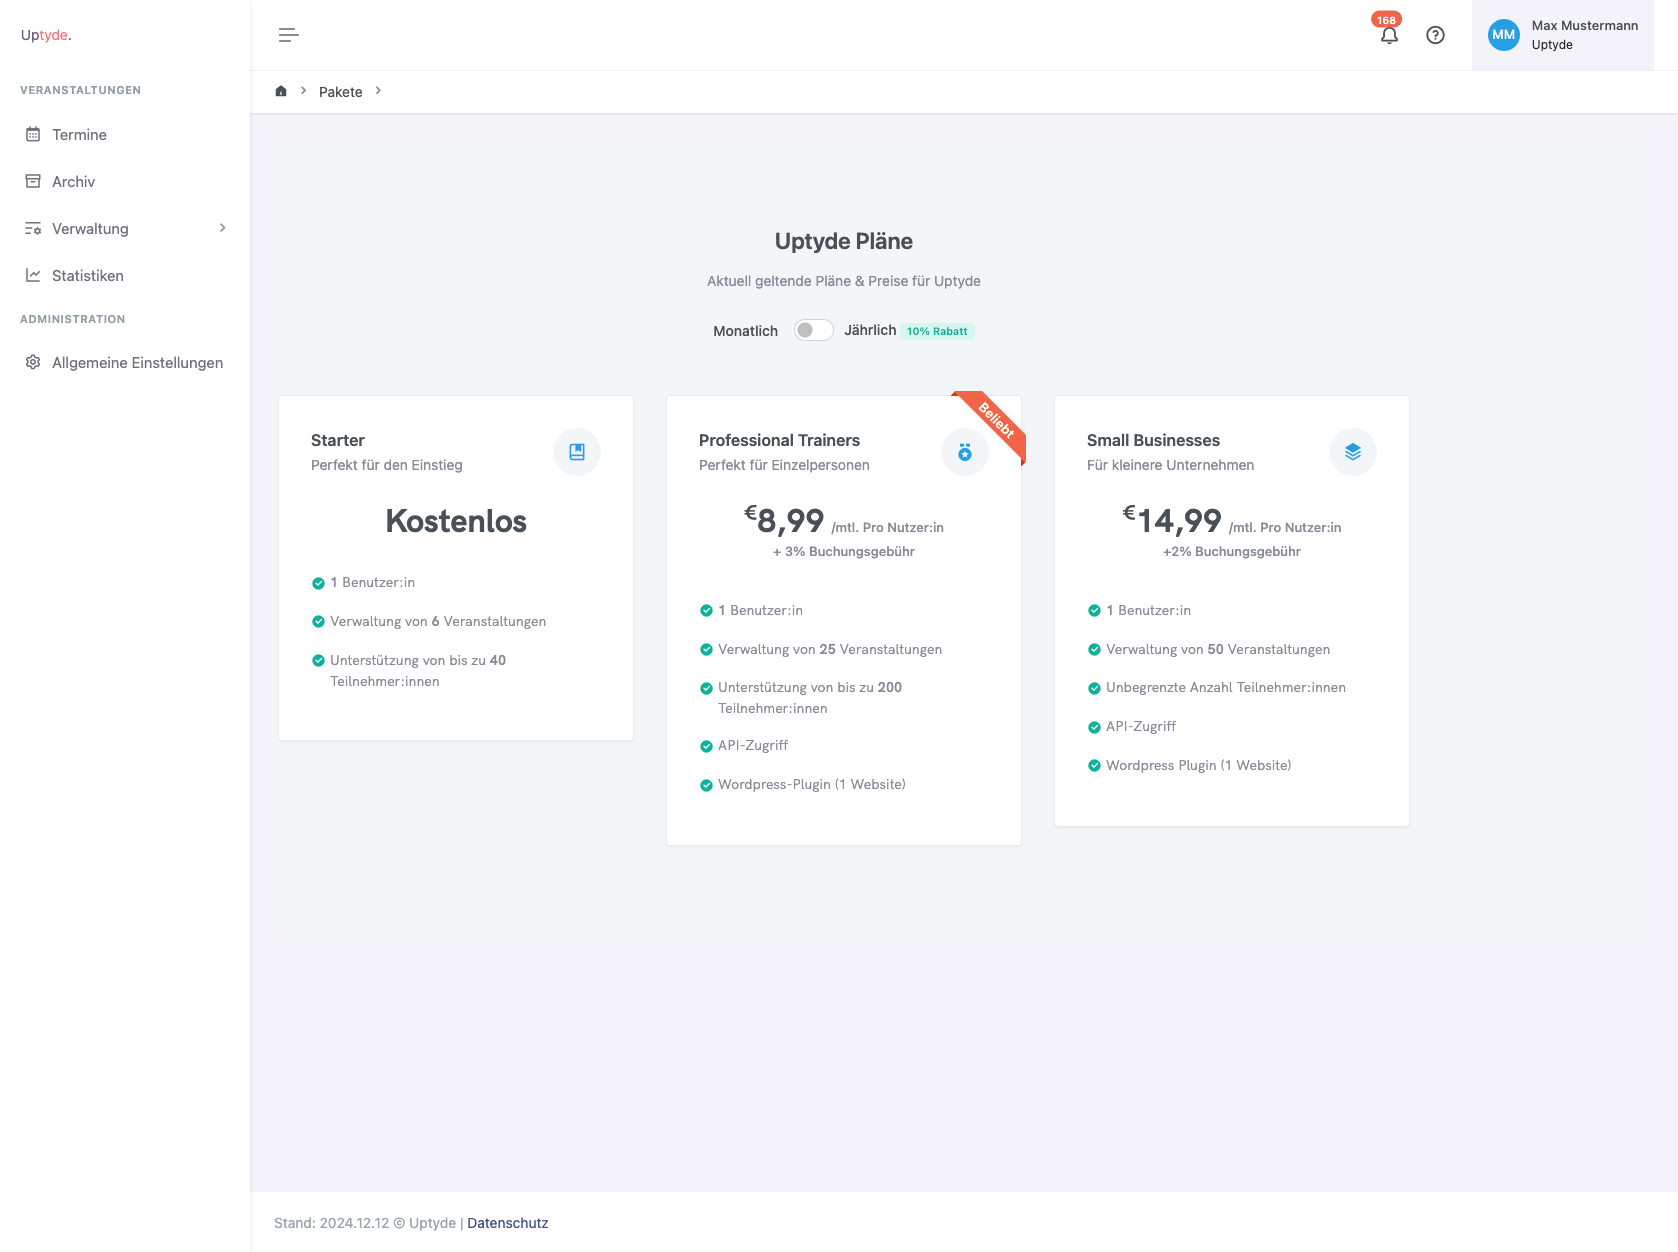Click the Uptyde logo
This screenshot has width=1678, height=1252.
[46, 35]
